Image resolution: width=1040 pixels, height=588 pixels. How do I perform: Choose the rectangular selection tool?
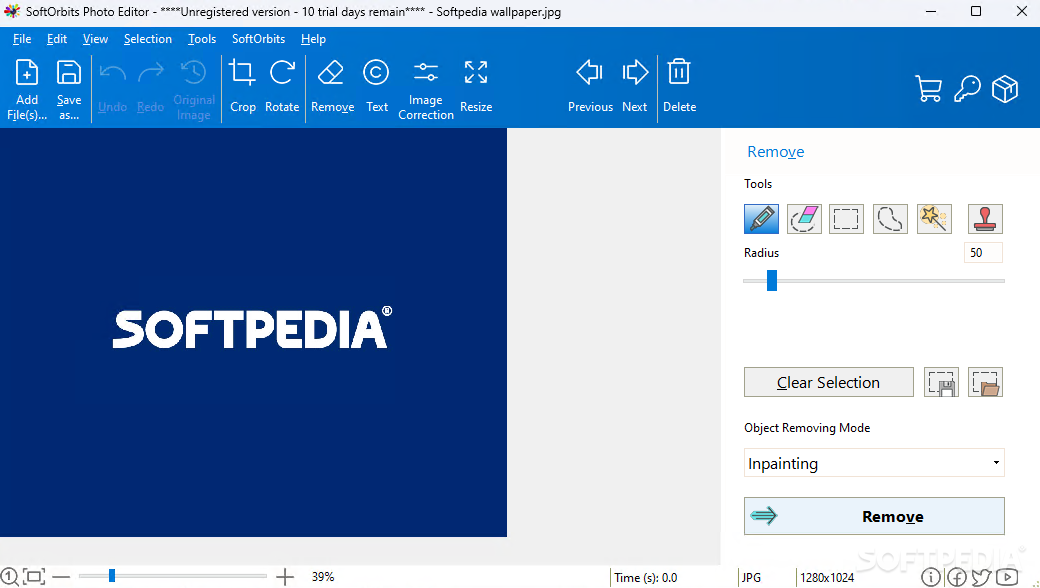[847, 218]
